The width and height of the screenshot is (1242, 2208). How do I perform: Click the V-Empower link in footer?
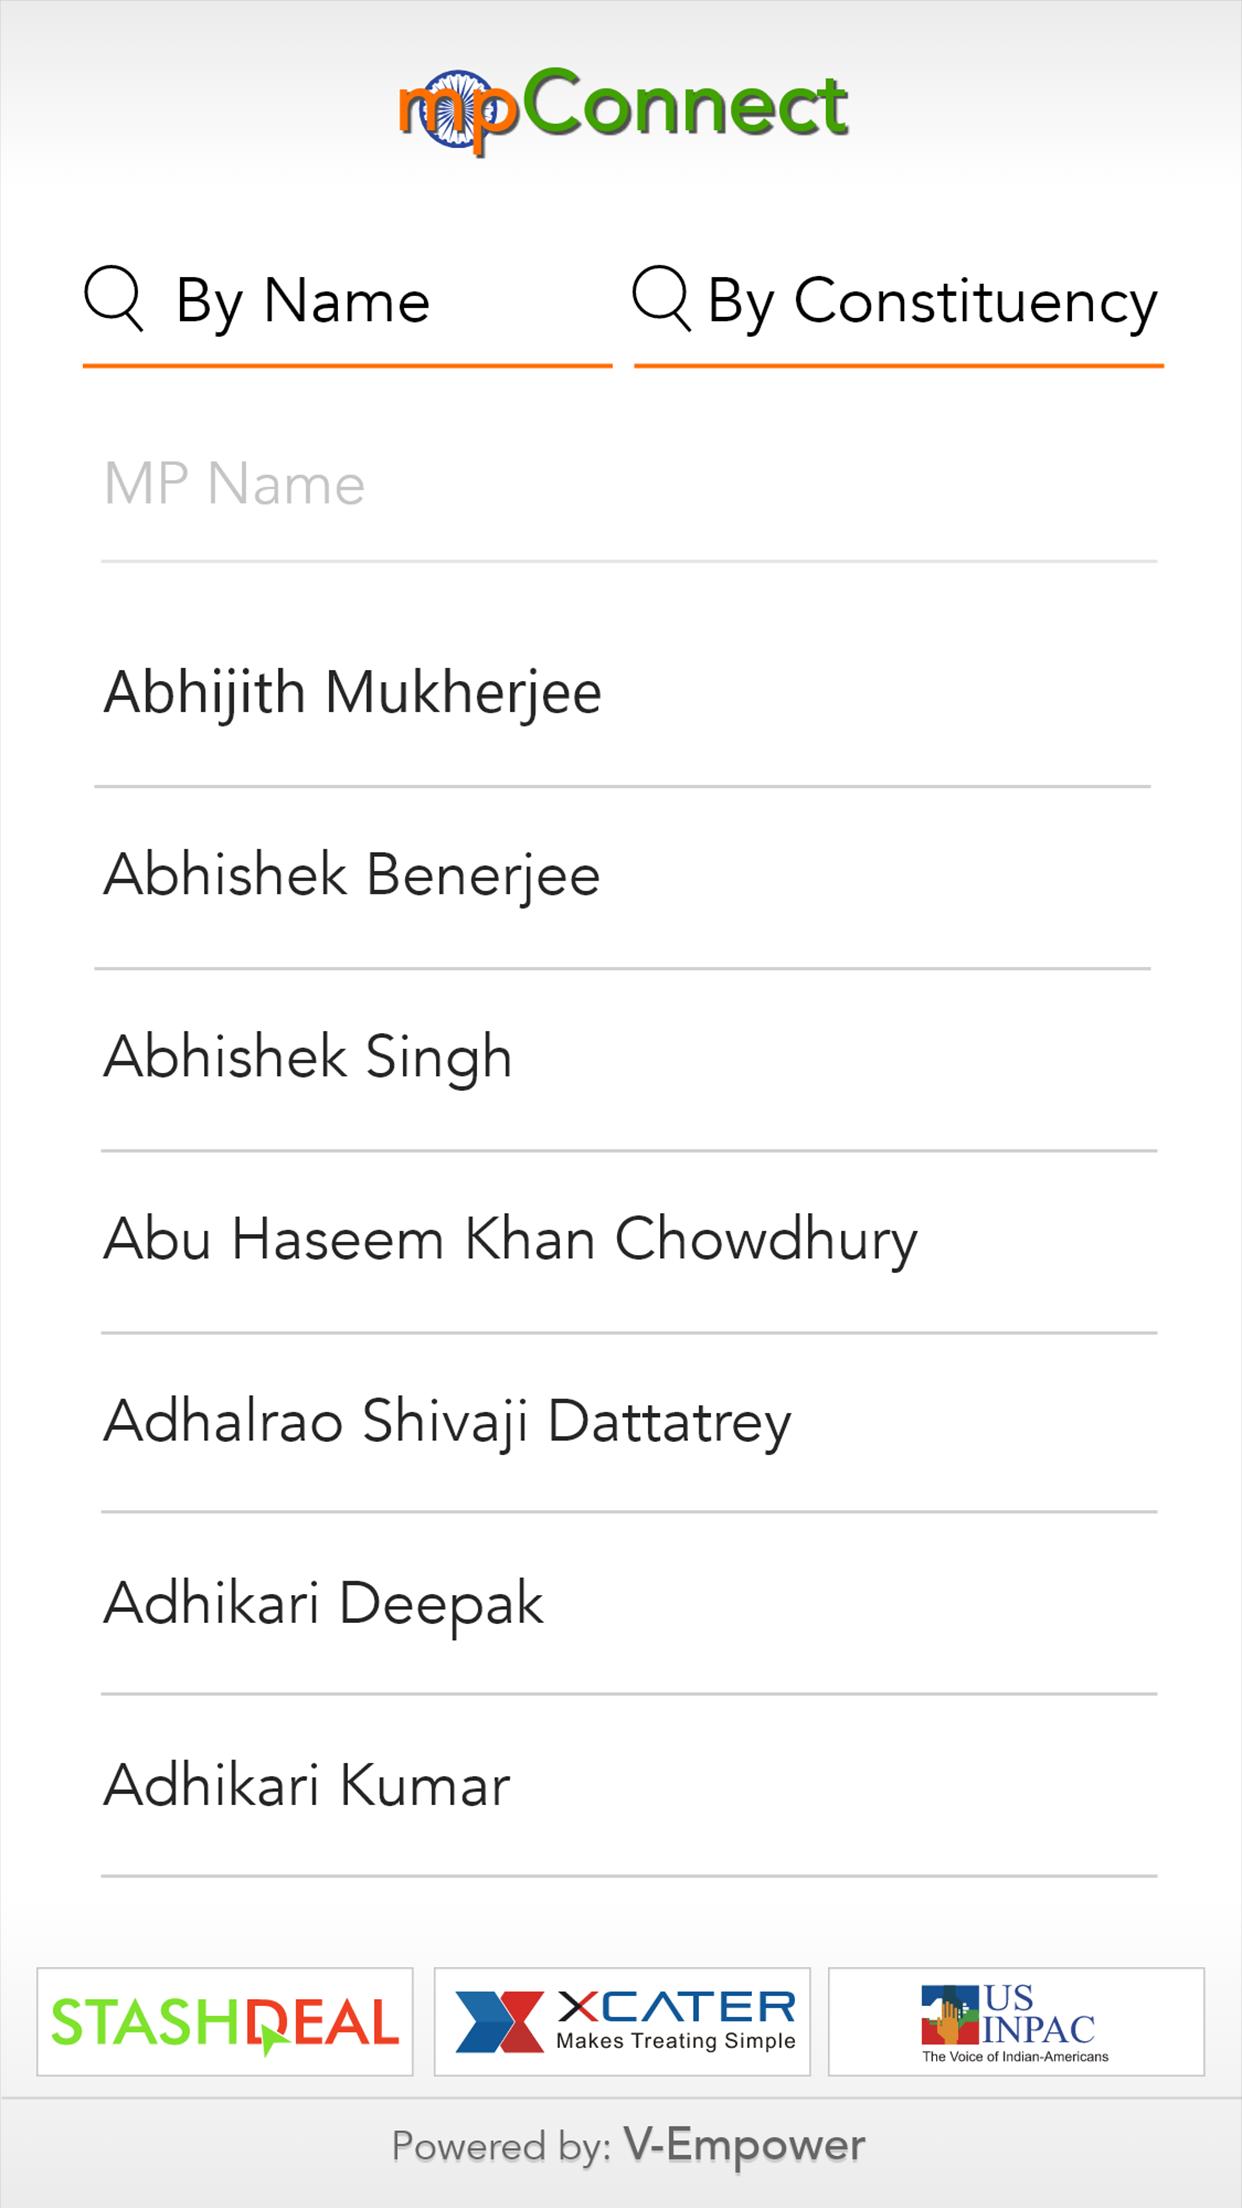pos(745,2146)
